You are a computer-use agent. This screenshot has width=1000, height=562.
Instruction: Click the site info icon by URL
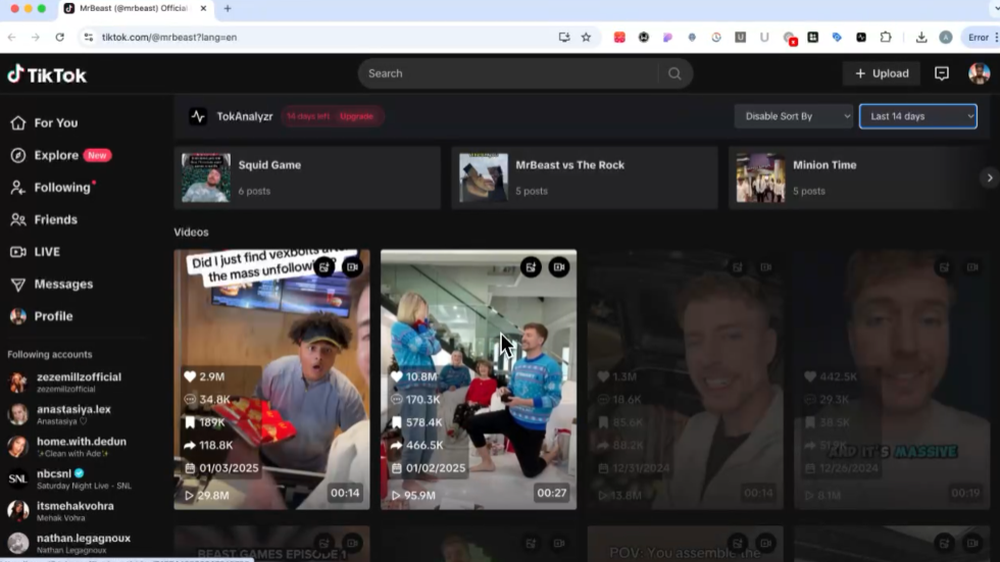[x=89, y=38]
